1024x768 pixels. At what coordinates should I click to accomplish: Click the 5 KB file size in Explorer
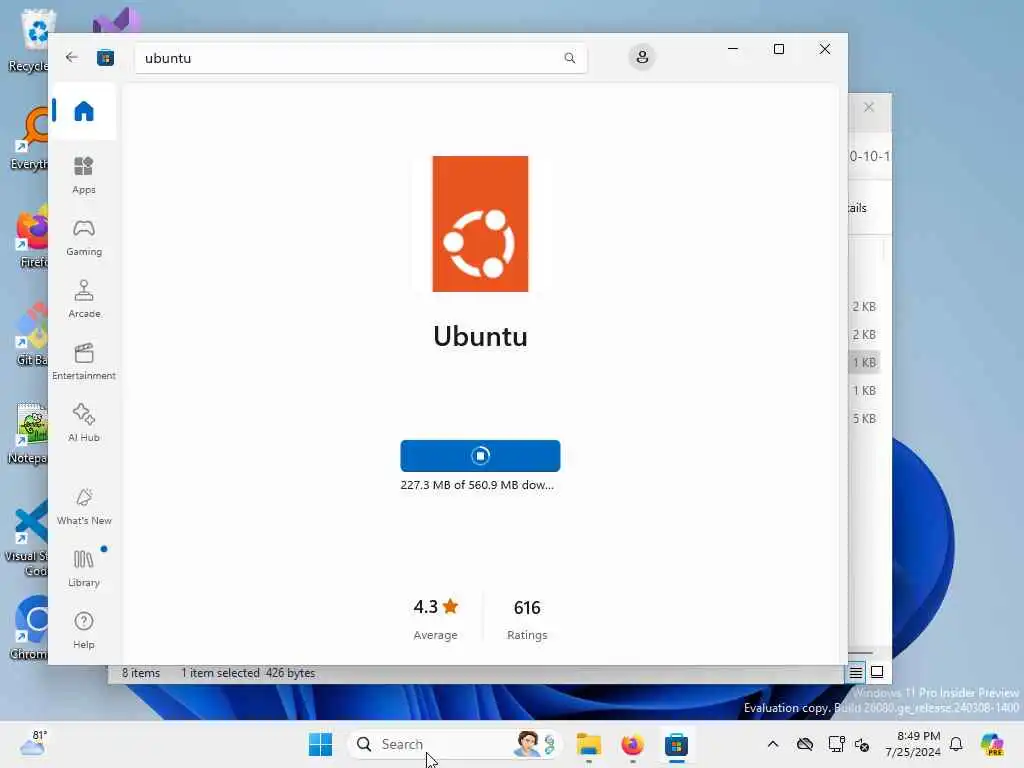864,419
